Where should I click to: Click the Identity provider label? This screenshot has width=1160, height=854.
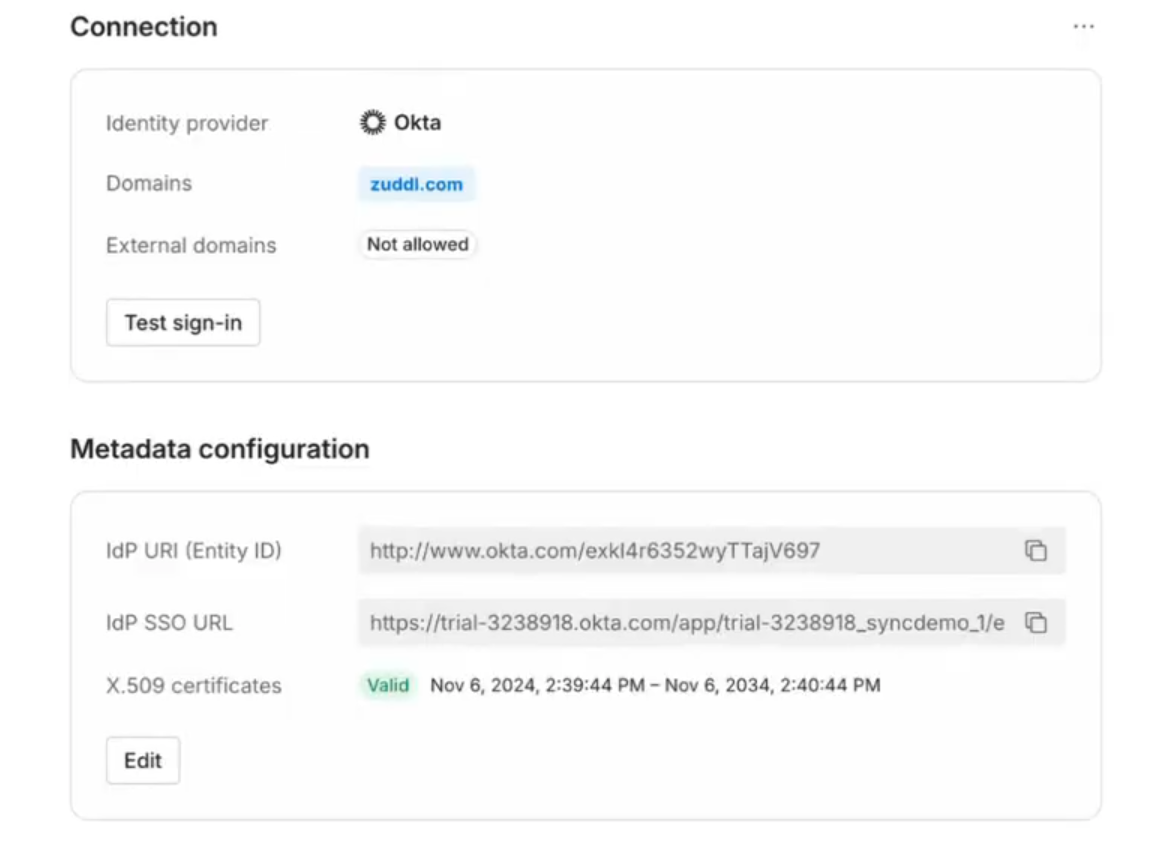(187, 123)
